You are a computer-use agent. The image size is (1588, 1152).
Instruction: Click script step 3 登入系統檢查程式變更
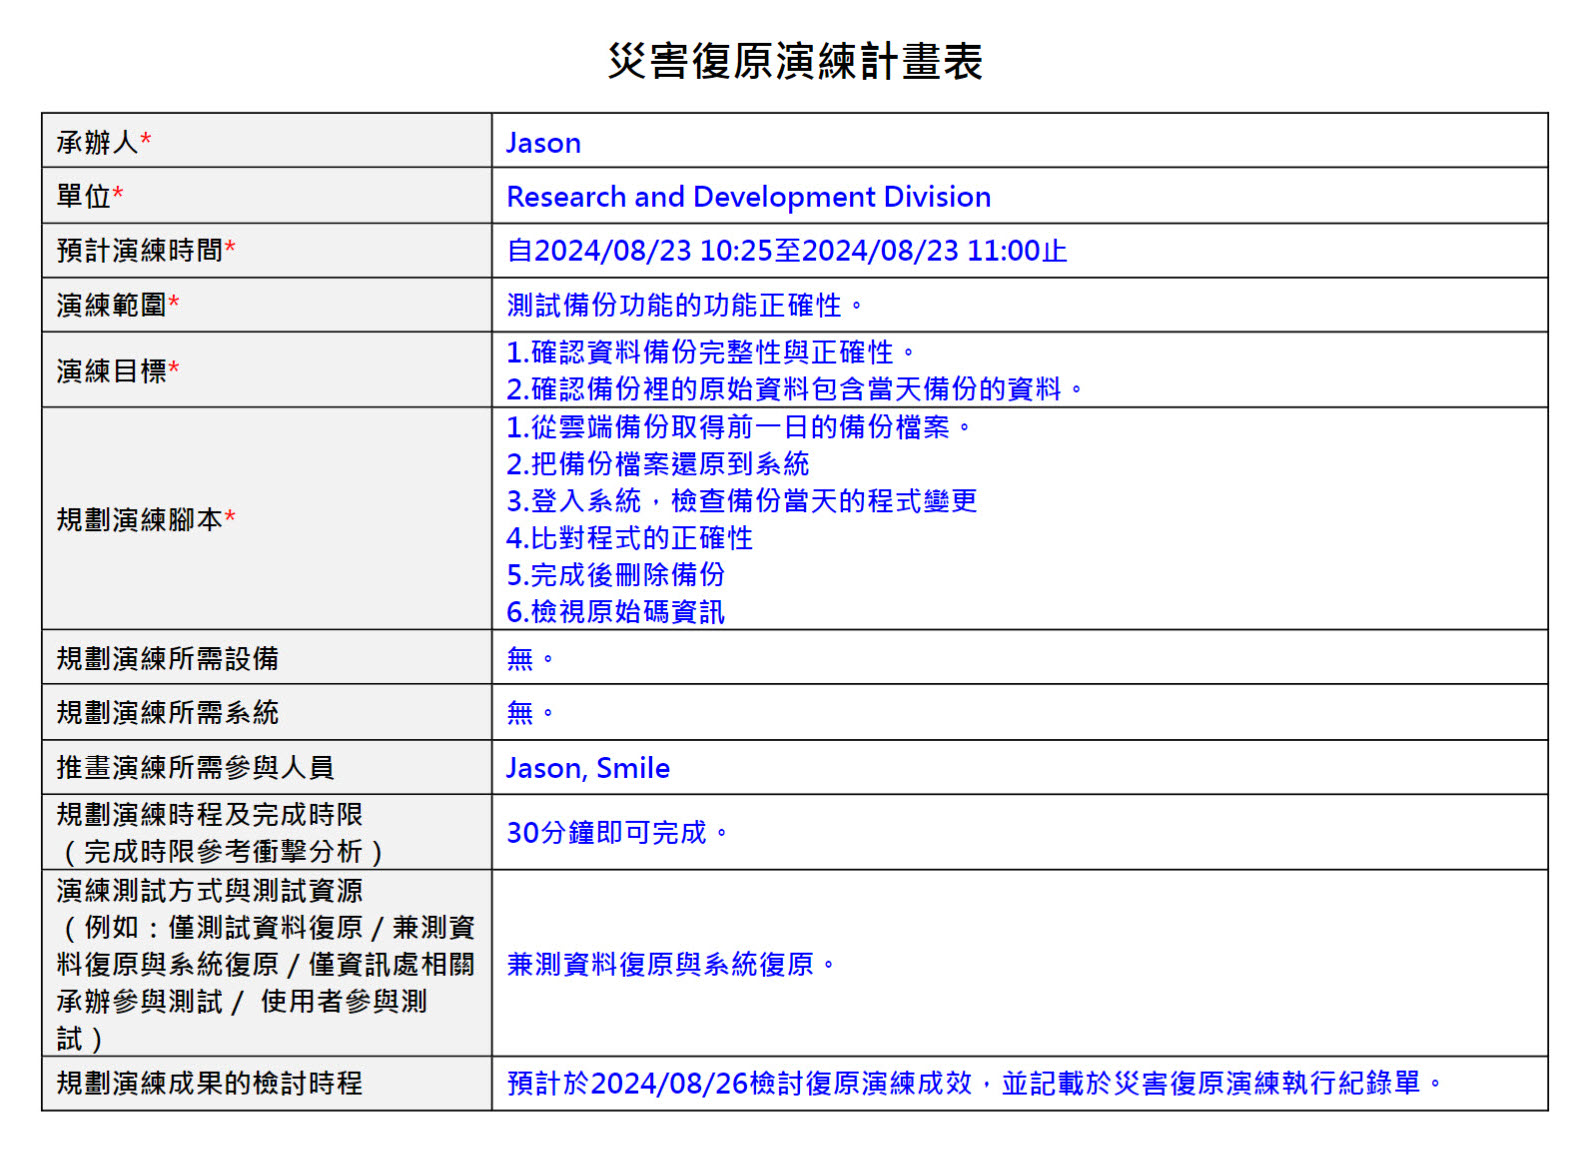pyautogui.click(x=741, y=501)
